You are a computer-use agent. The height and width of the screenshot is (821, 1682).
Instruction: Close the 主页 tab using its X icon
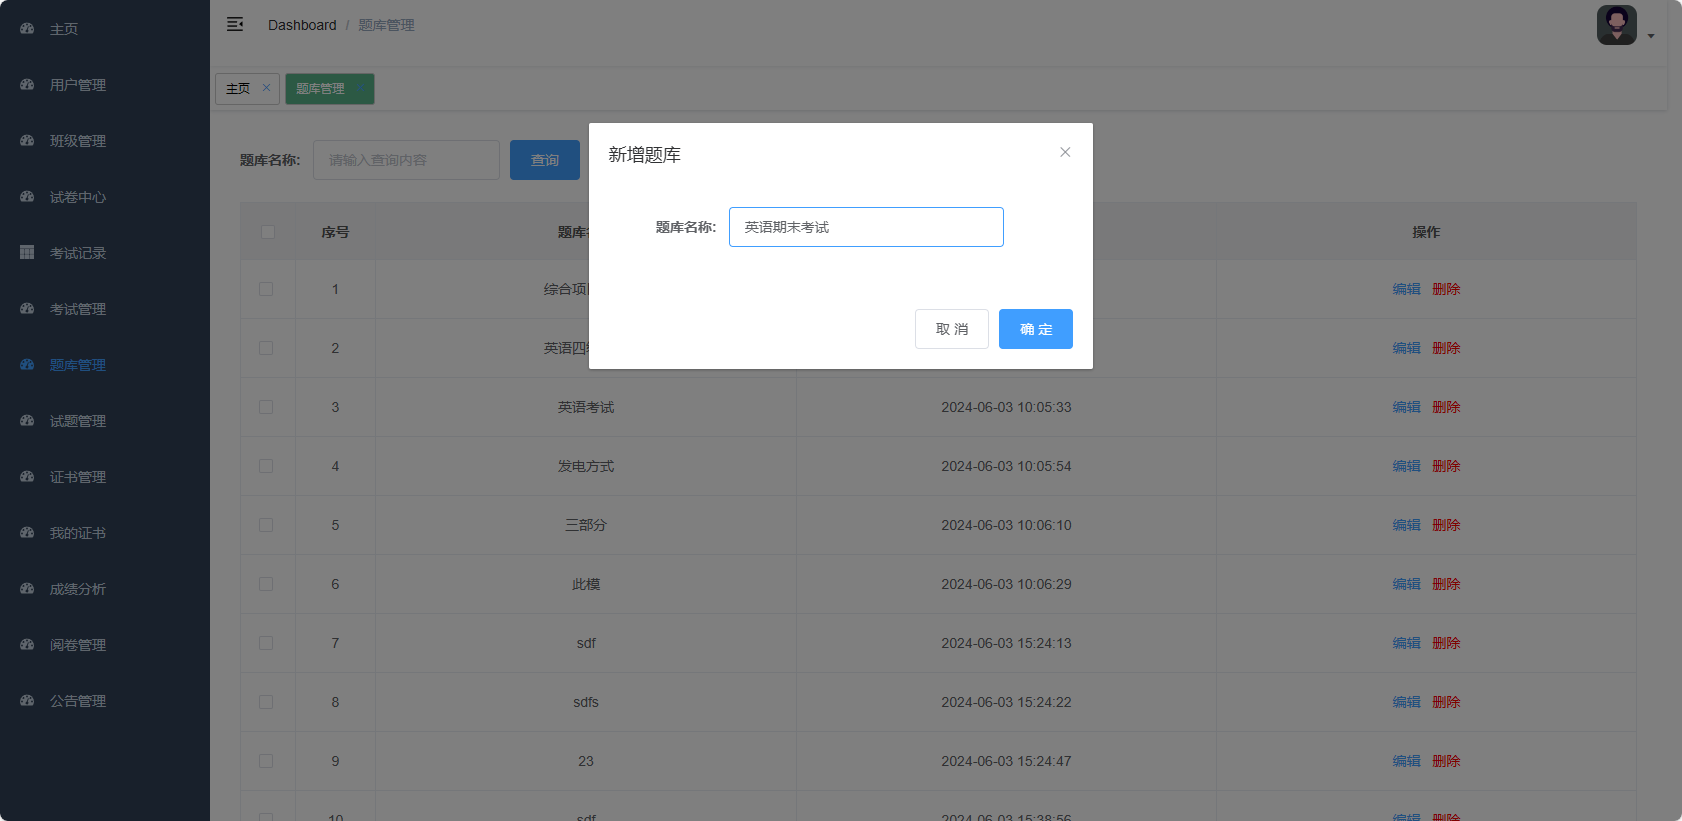266,88
